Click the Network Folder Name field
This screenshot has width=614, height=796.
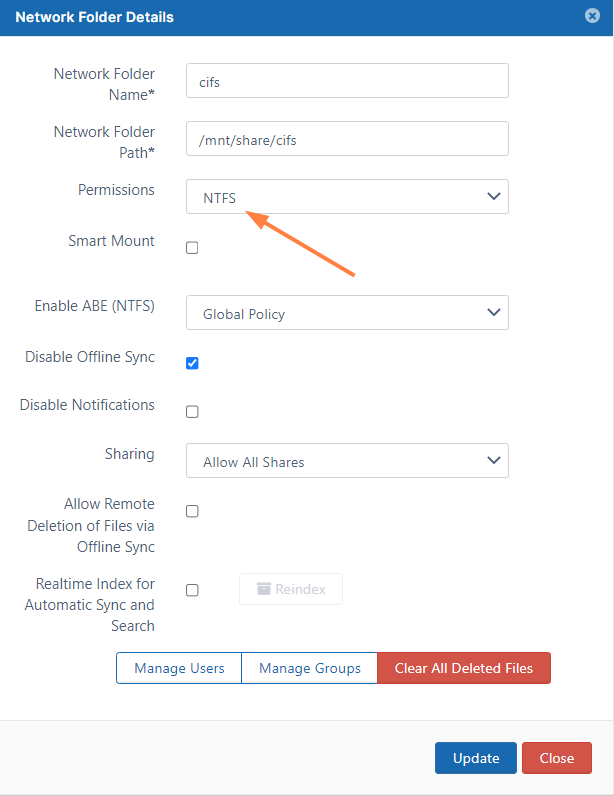(347, 81)
